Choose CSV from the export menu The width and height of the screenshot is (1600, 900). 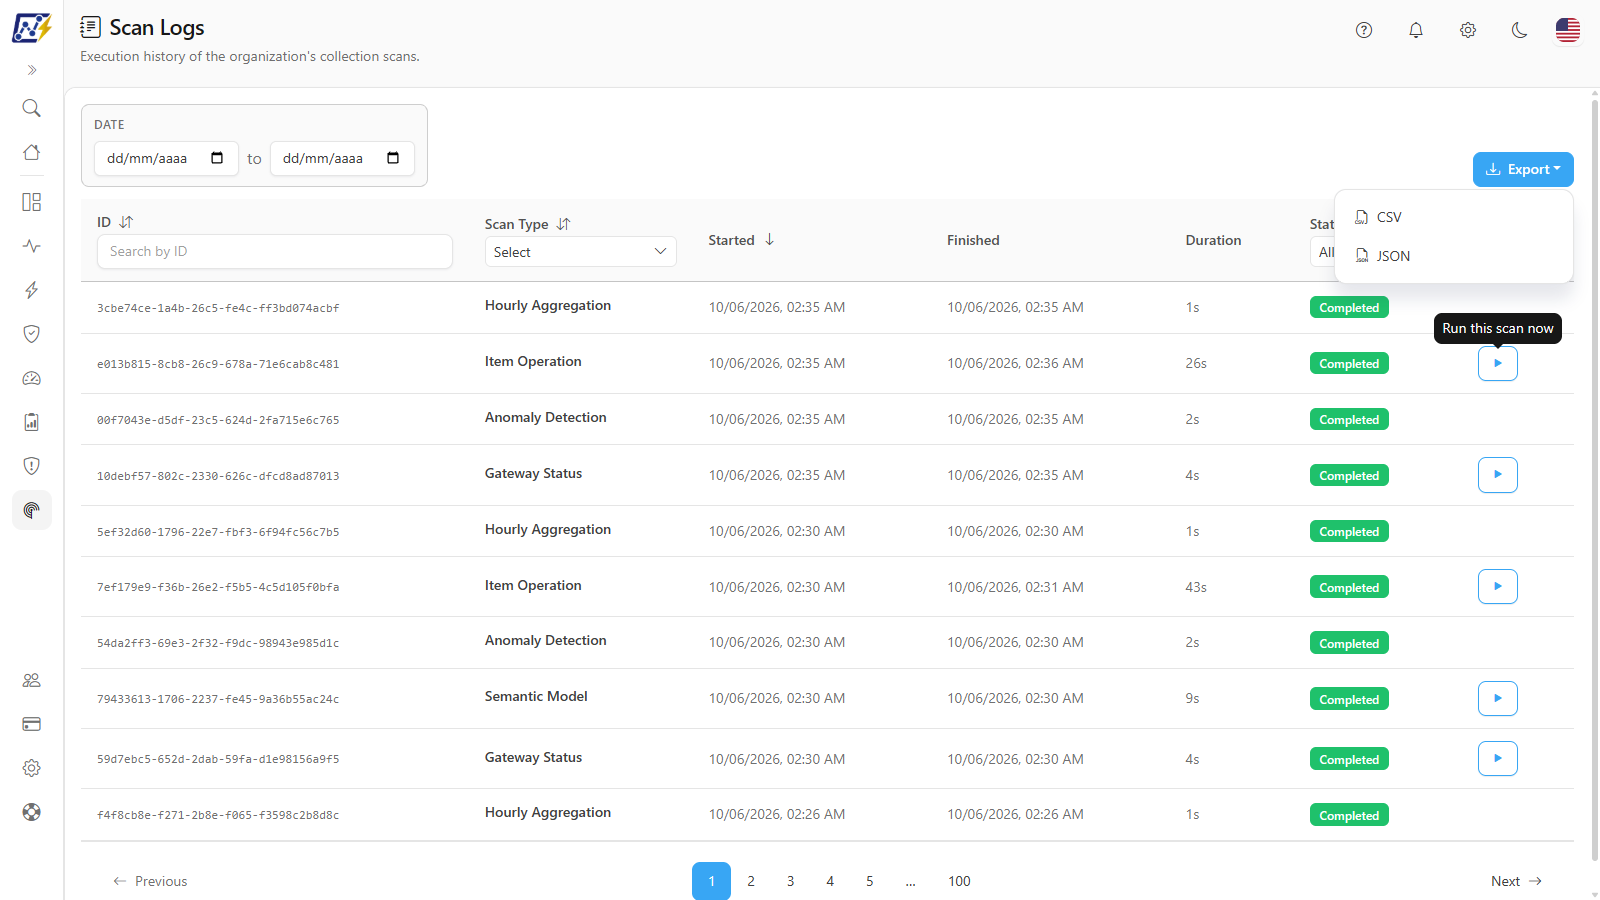(x=1454, y=217)
